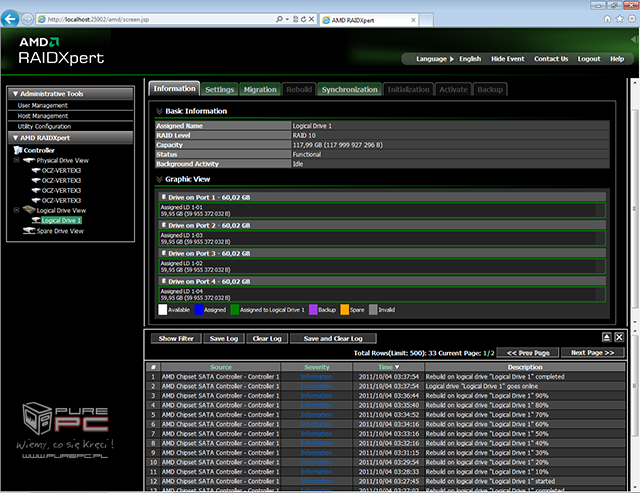The height and width of the screenshot is (493, 640).
Task: Sort the log by Time column
Action: 389,367
